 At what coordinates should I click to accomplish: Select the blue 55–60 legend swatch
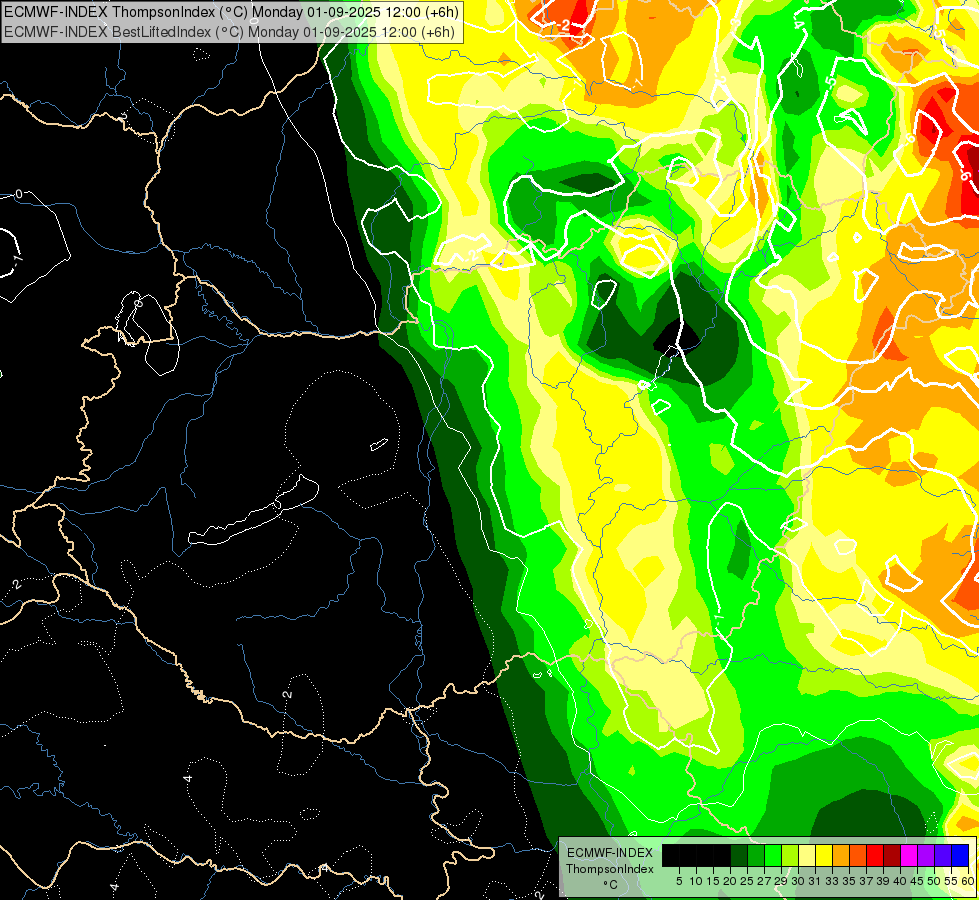(960, 855)
